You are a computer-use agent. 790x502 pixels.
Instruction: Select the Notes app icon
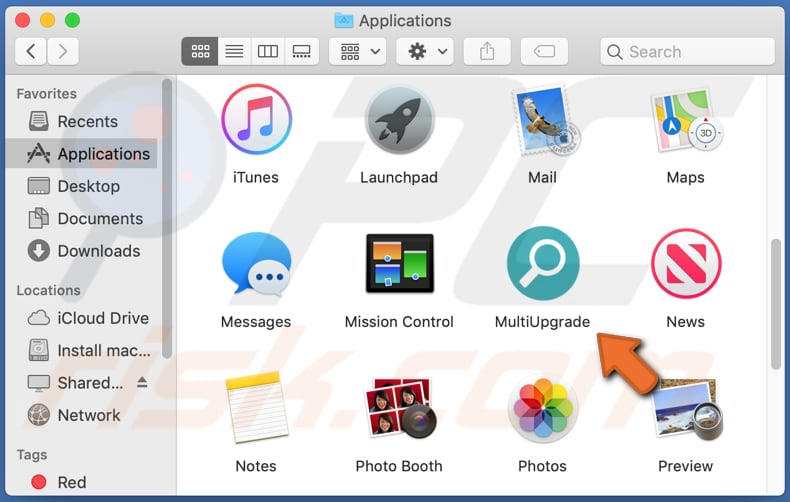point(257,407)
